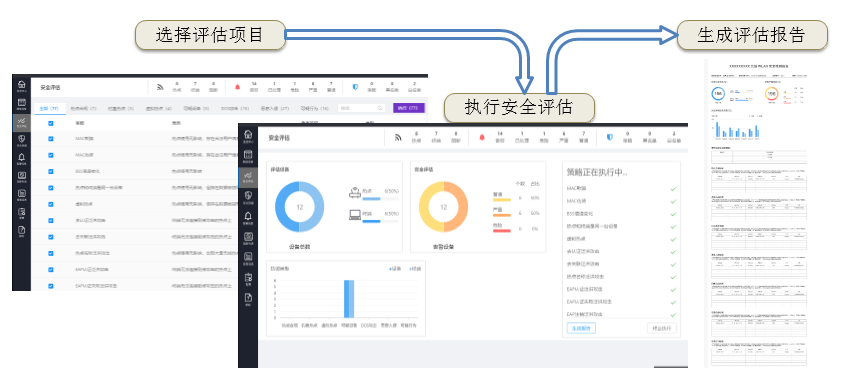Viewport: 844px width, 380px height.
Task: Switch to the 全部 (77) tab
Action: pyautogui.click(x=50, y=108)
